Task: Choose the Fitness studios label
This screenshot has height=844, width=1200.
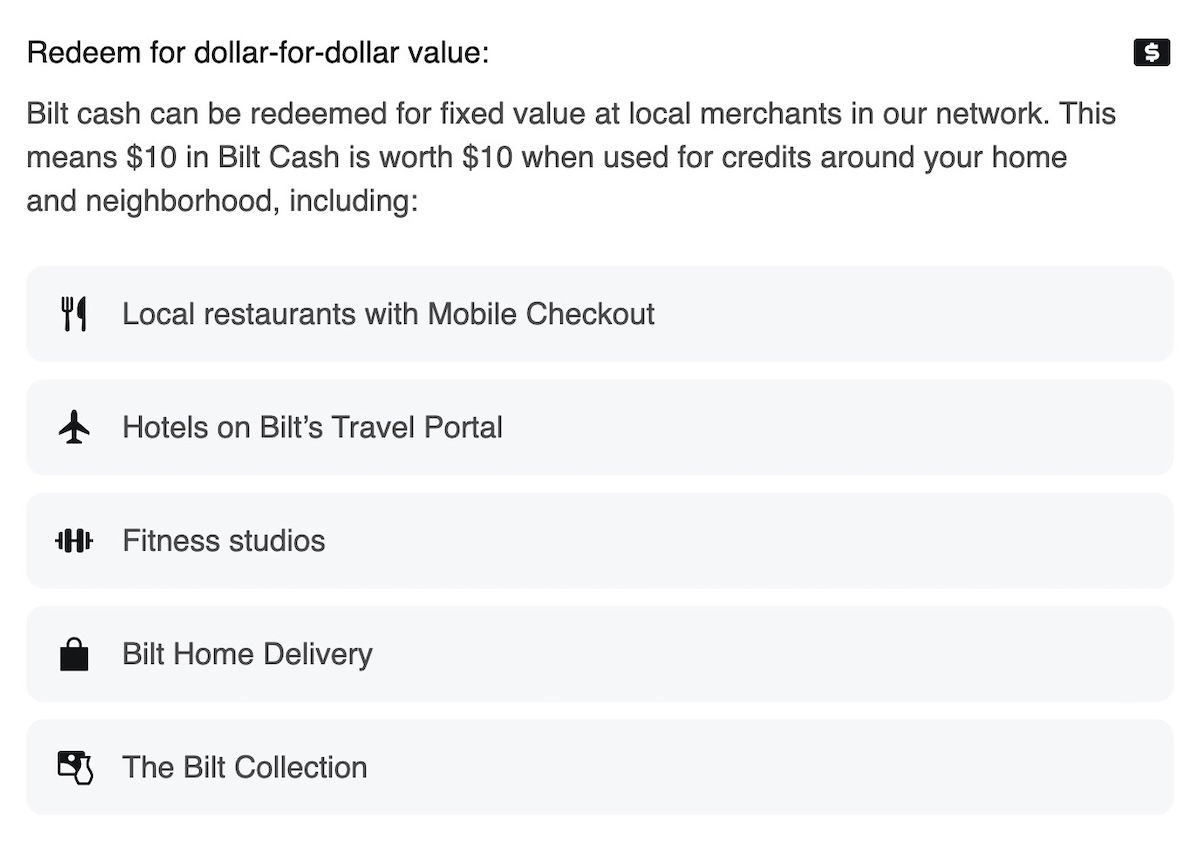Action: pos(223,541)
